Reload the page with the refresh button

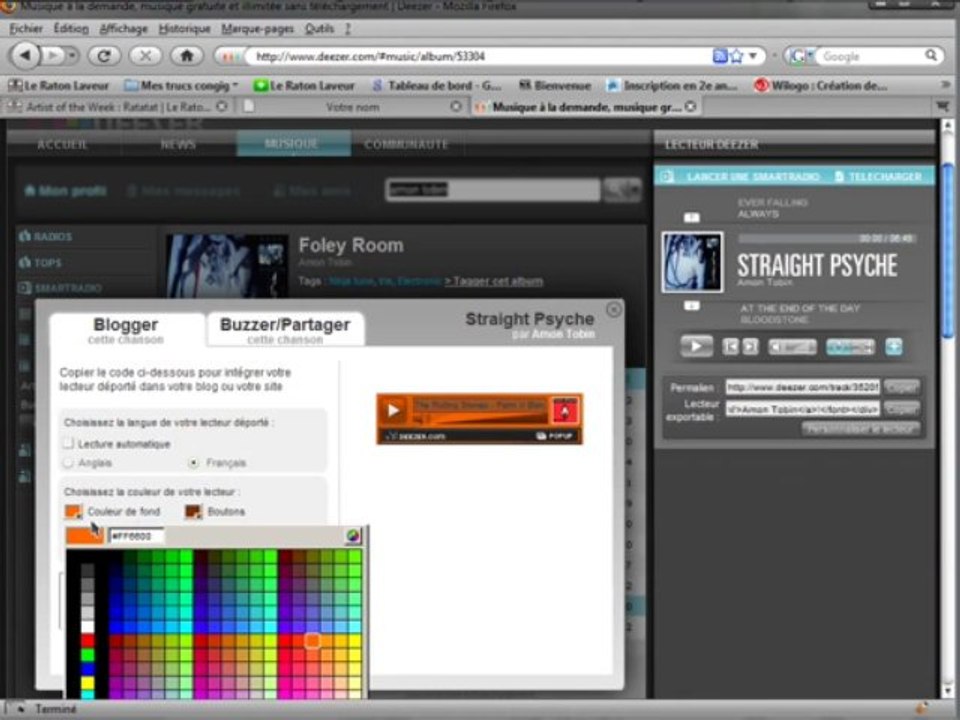[x=104, y=56]
